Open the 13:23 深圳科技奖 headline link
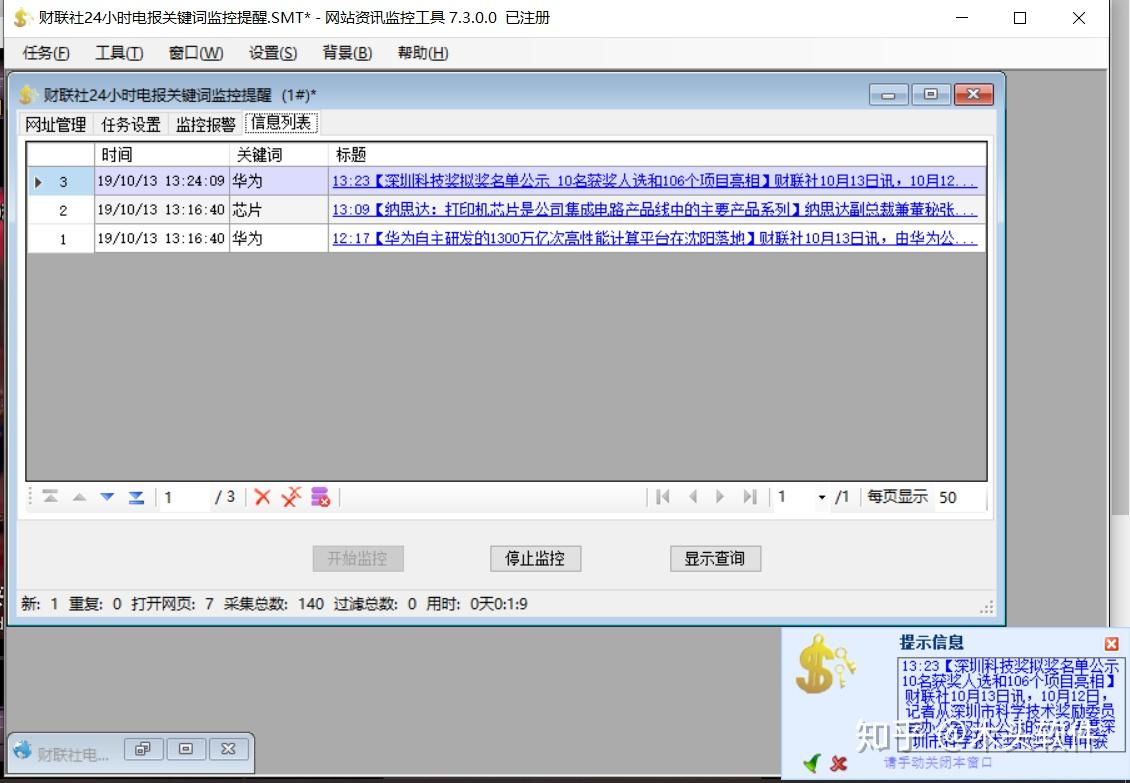This screenshot has width=1130, height=783. pos(654,181)
